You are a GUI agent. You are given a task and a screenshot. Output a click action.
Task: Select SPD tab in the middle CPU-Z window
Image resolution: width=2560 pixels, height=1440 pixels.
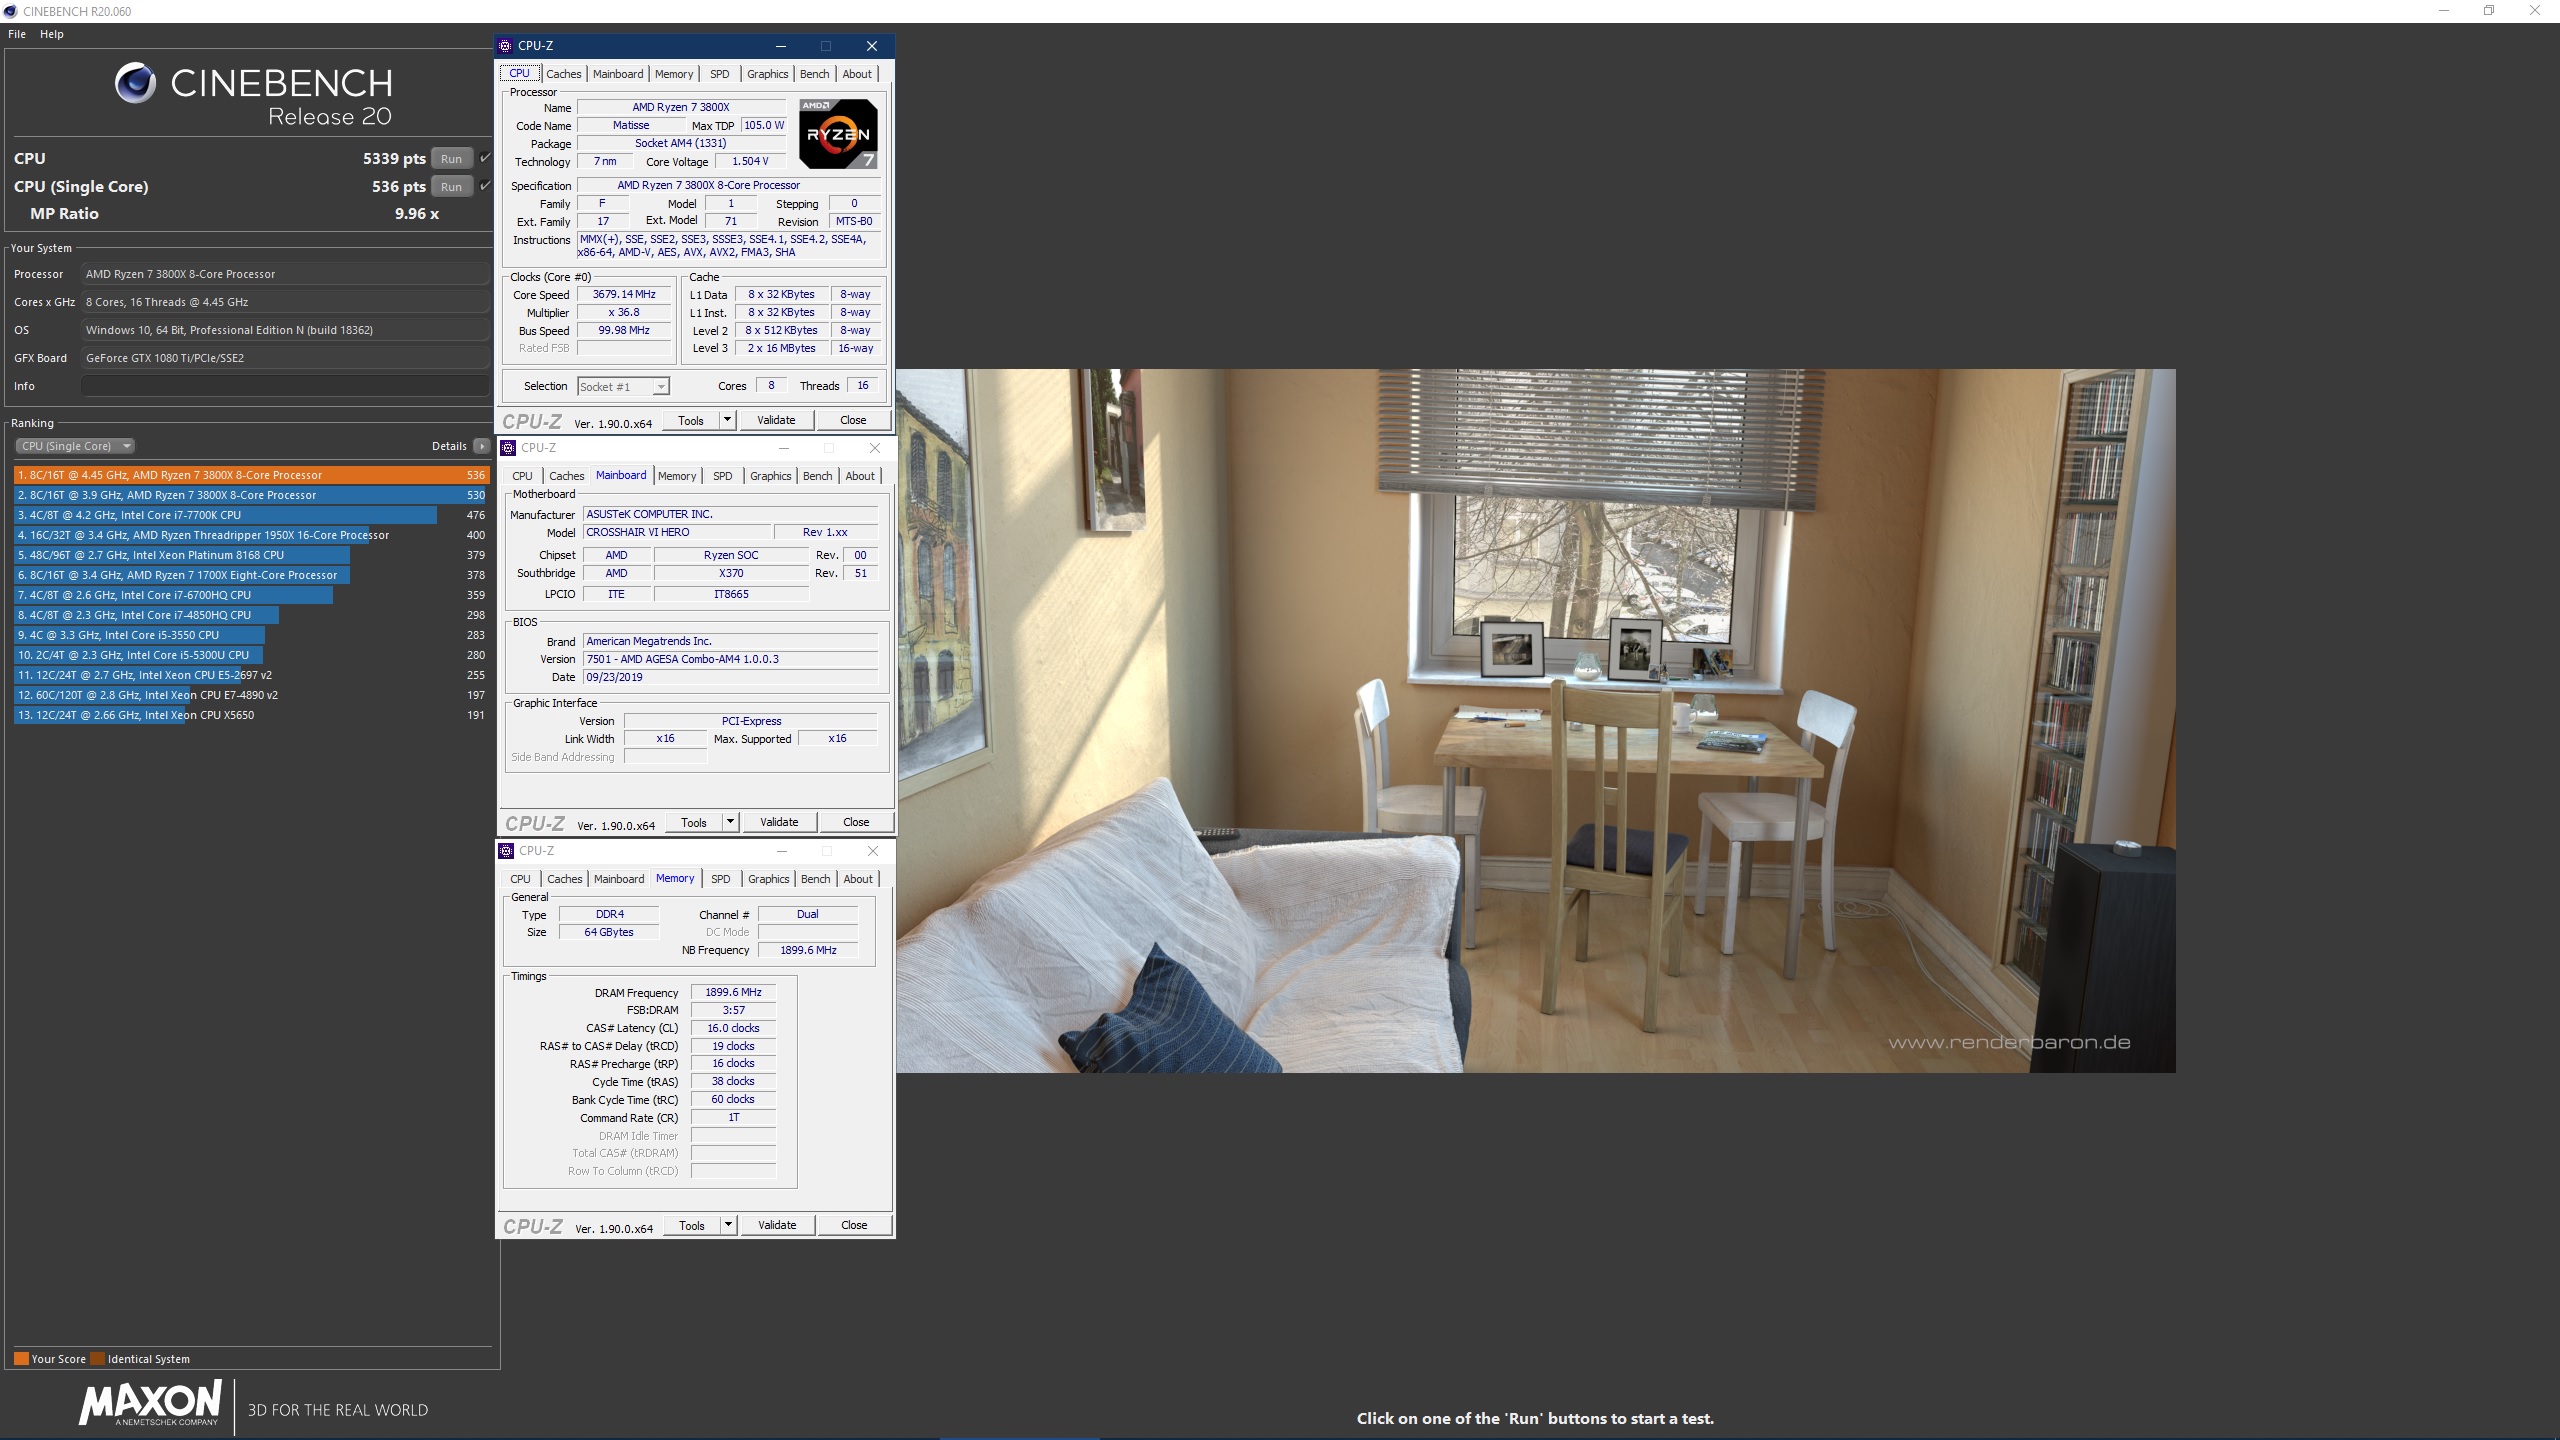723,476
